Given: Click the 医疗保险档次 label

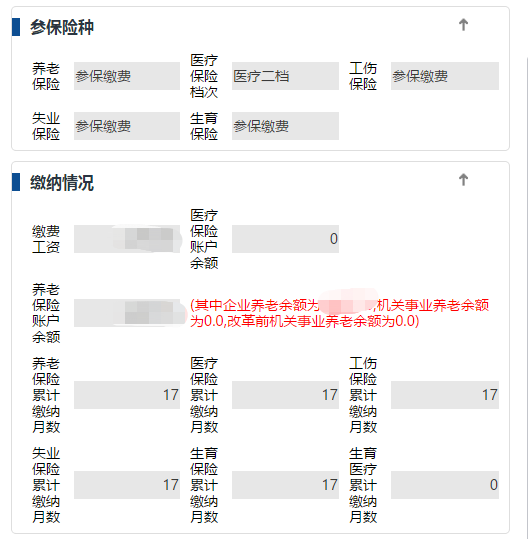Looking at the screenshot, I should click(x=204, y=76).
